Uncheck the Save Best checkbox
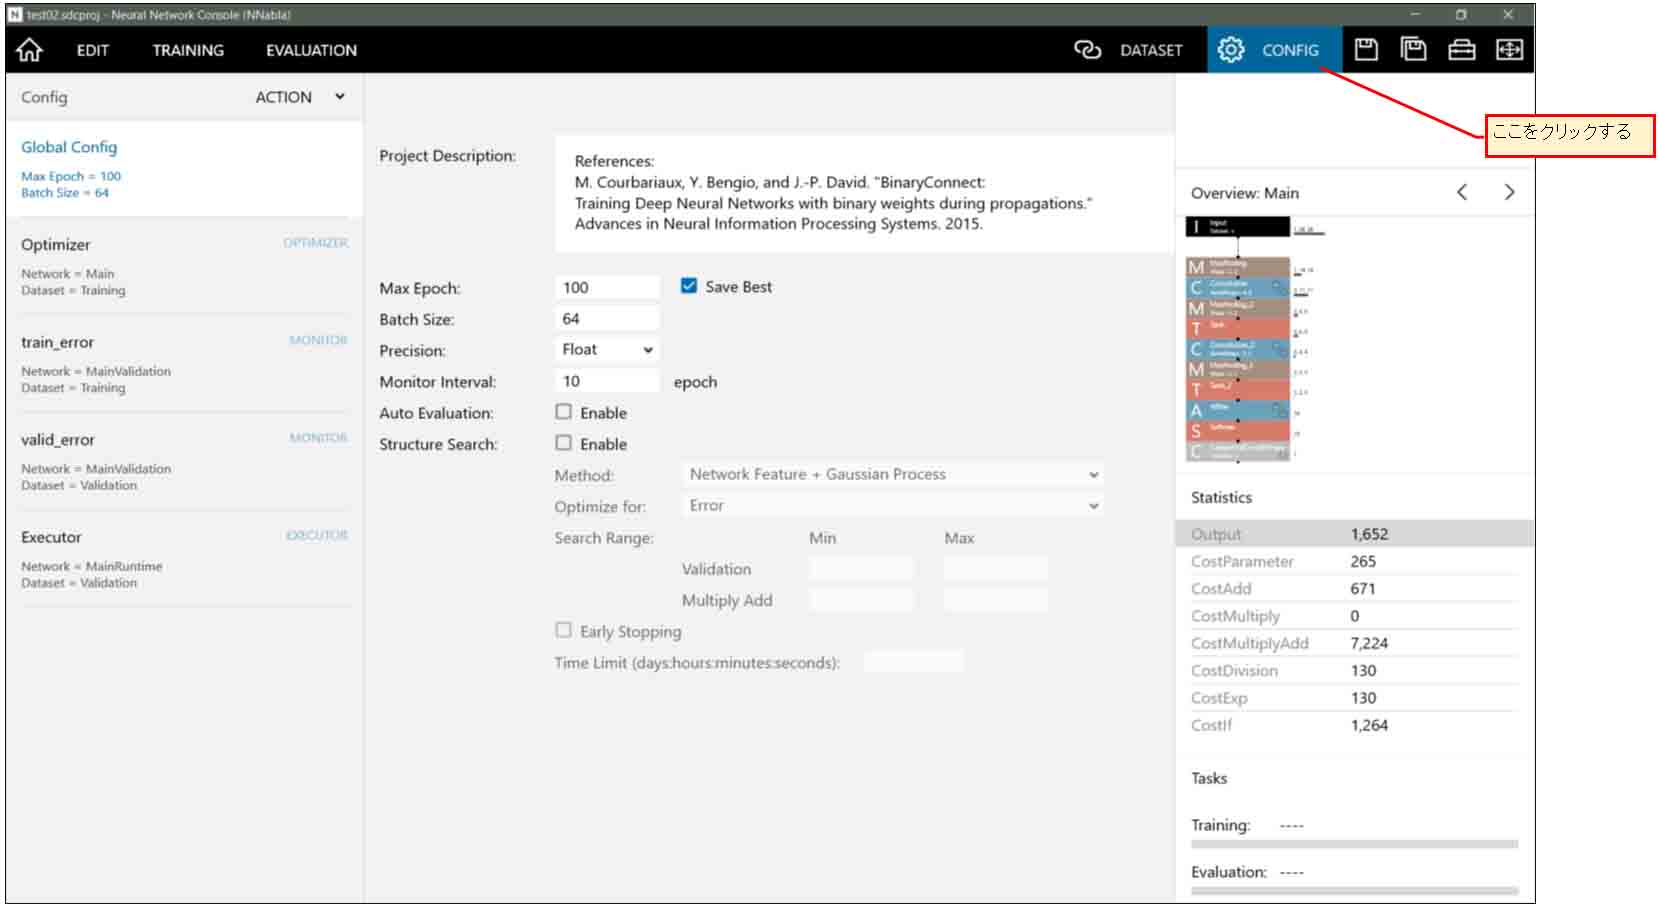Image resolution: width=1658 pixels, height=905 pixels. [x=689, y=286]
